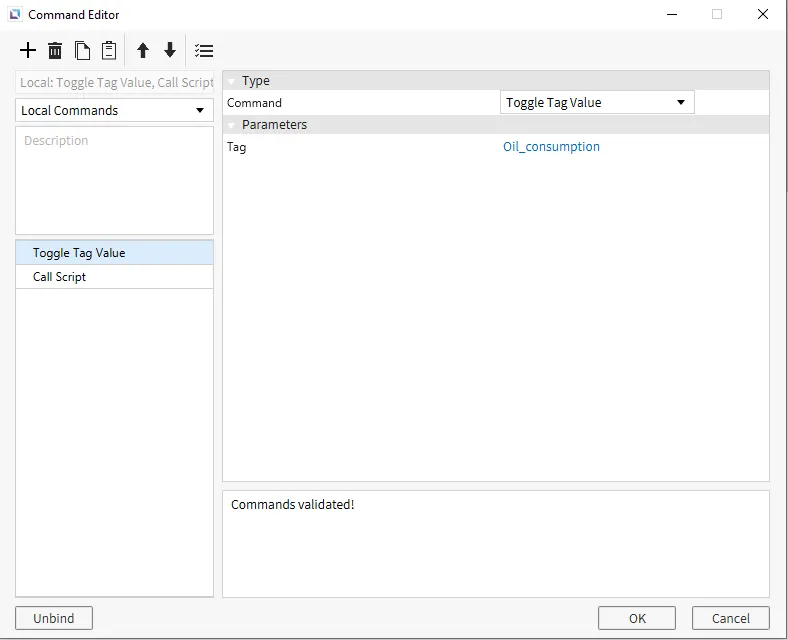Collapse the Type section
This screenshot has height=640, width=788.
coord(231,81)
